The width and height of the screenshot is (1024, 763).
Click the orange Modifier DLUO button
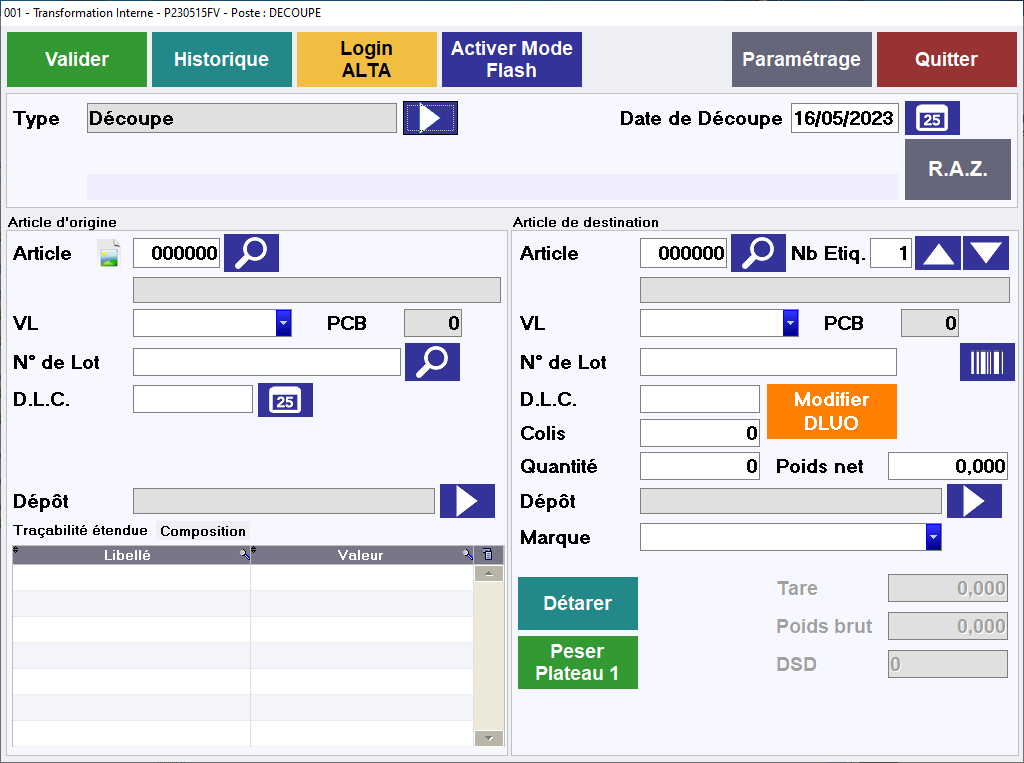[x=831, y=411]
